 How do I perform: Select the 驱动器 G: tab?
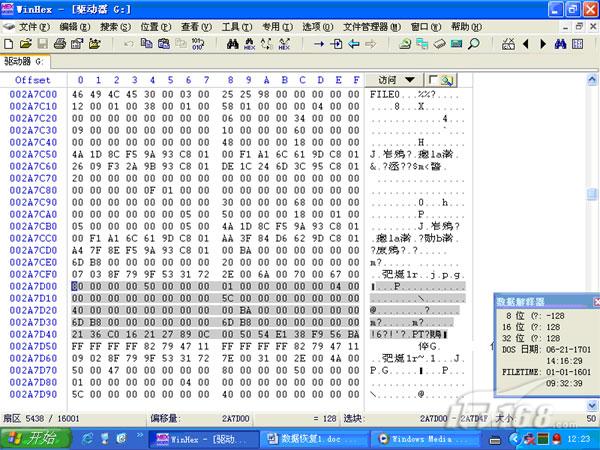25,61
